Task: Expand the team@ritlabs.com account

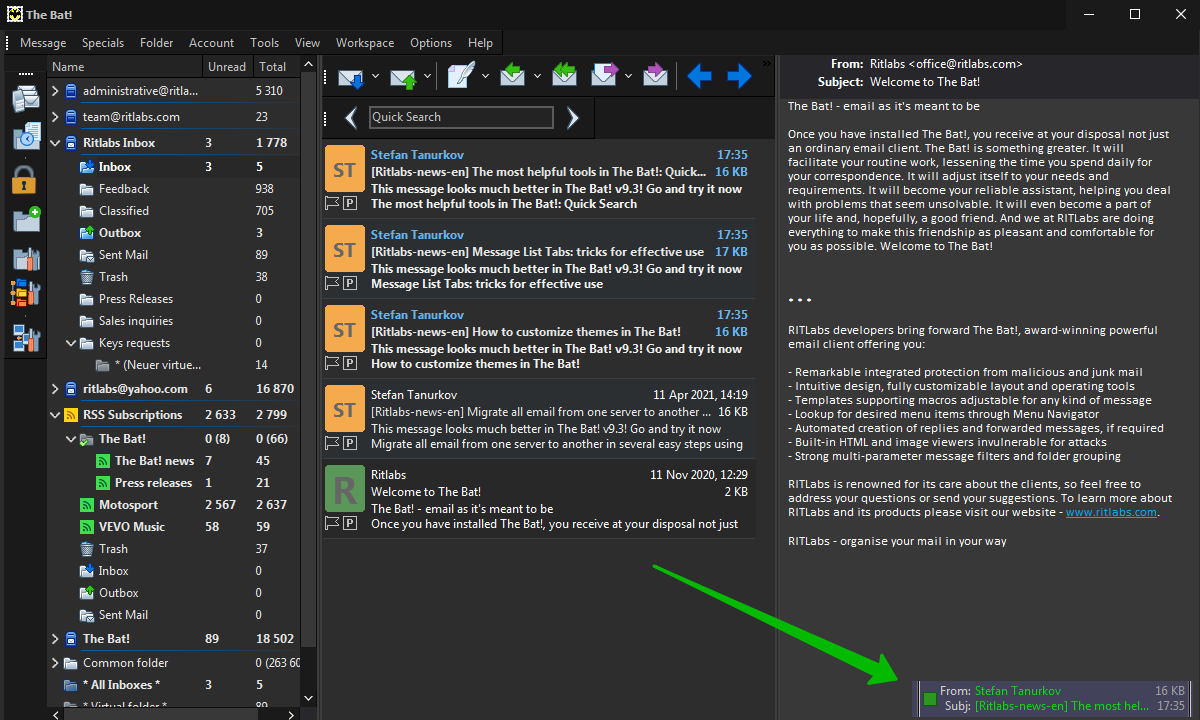Action: point(56,117)
